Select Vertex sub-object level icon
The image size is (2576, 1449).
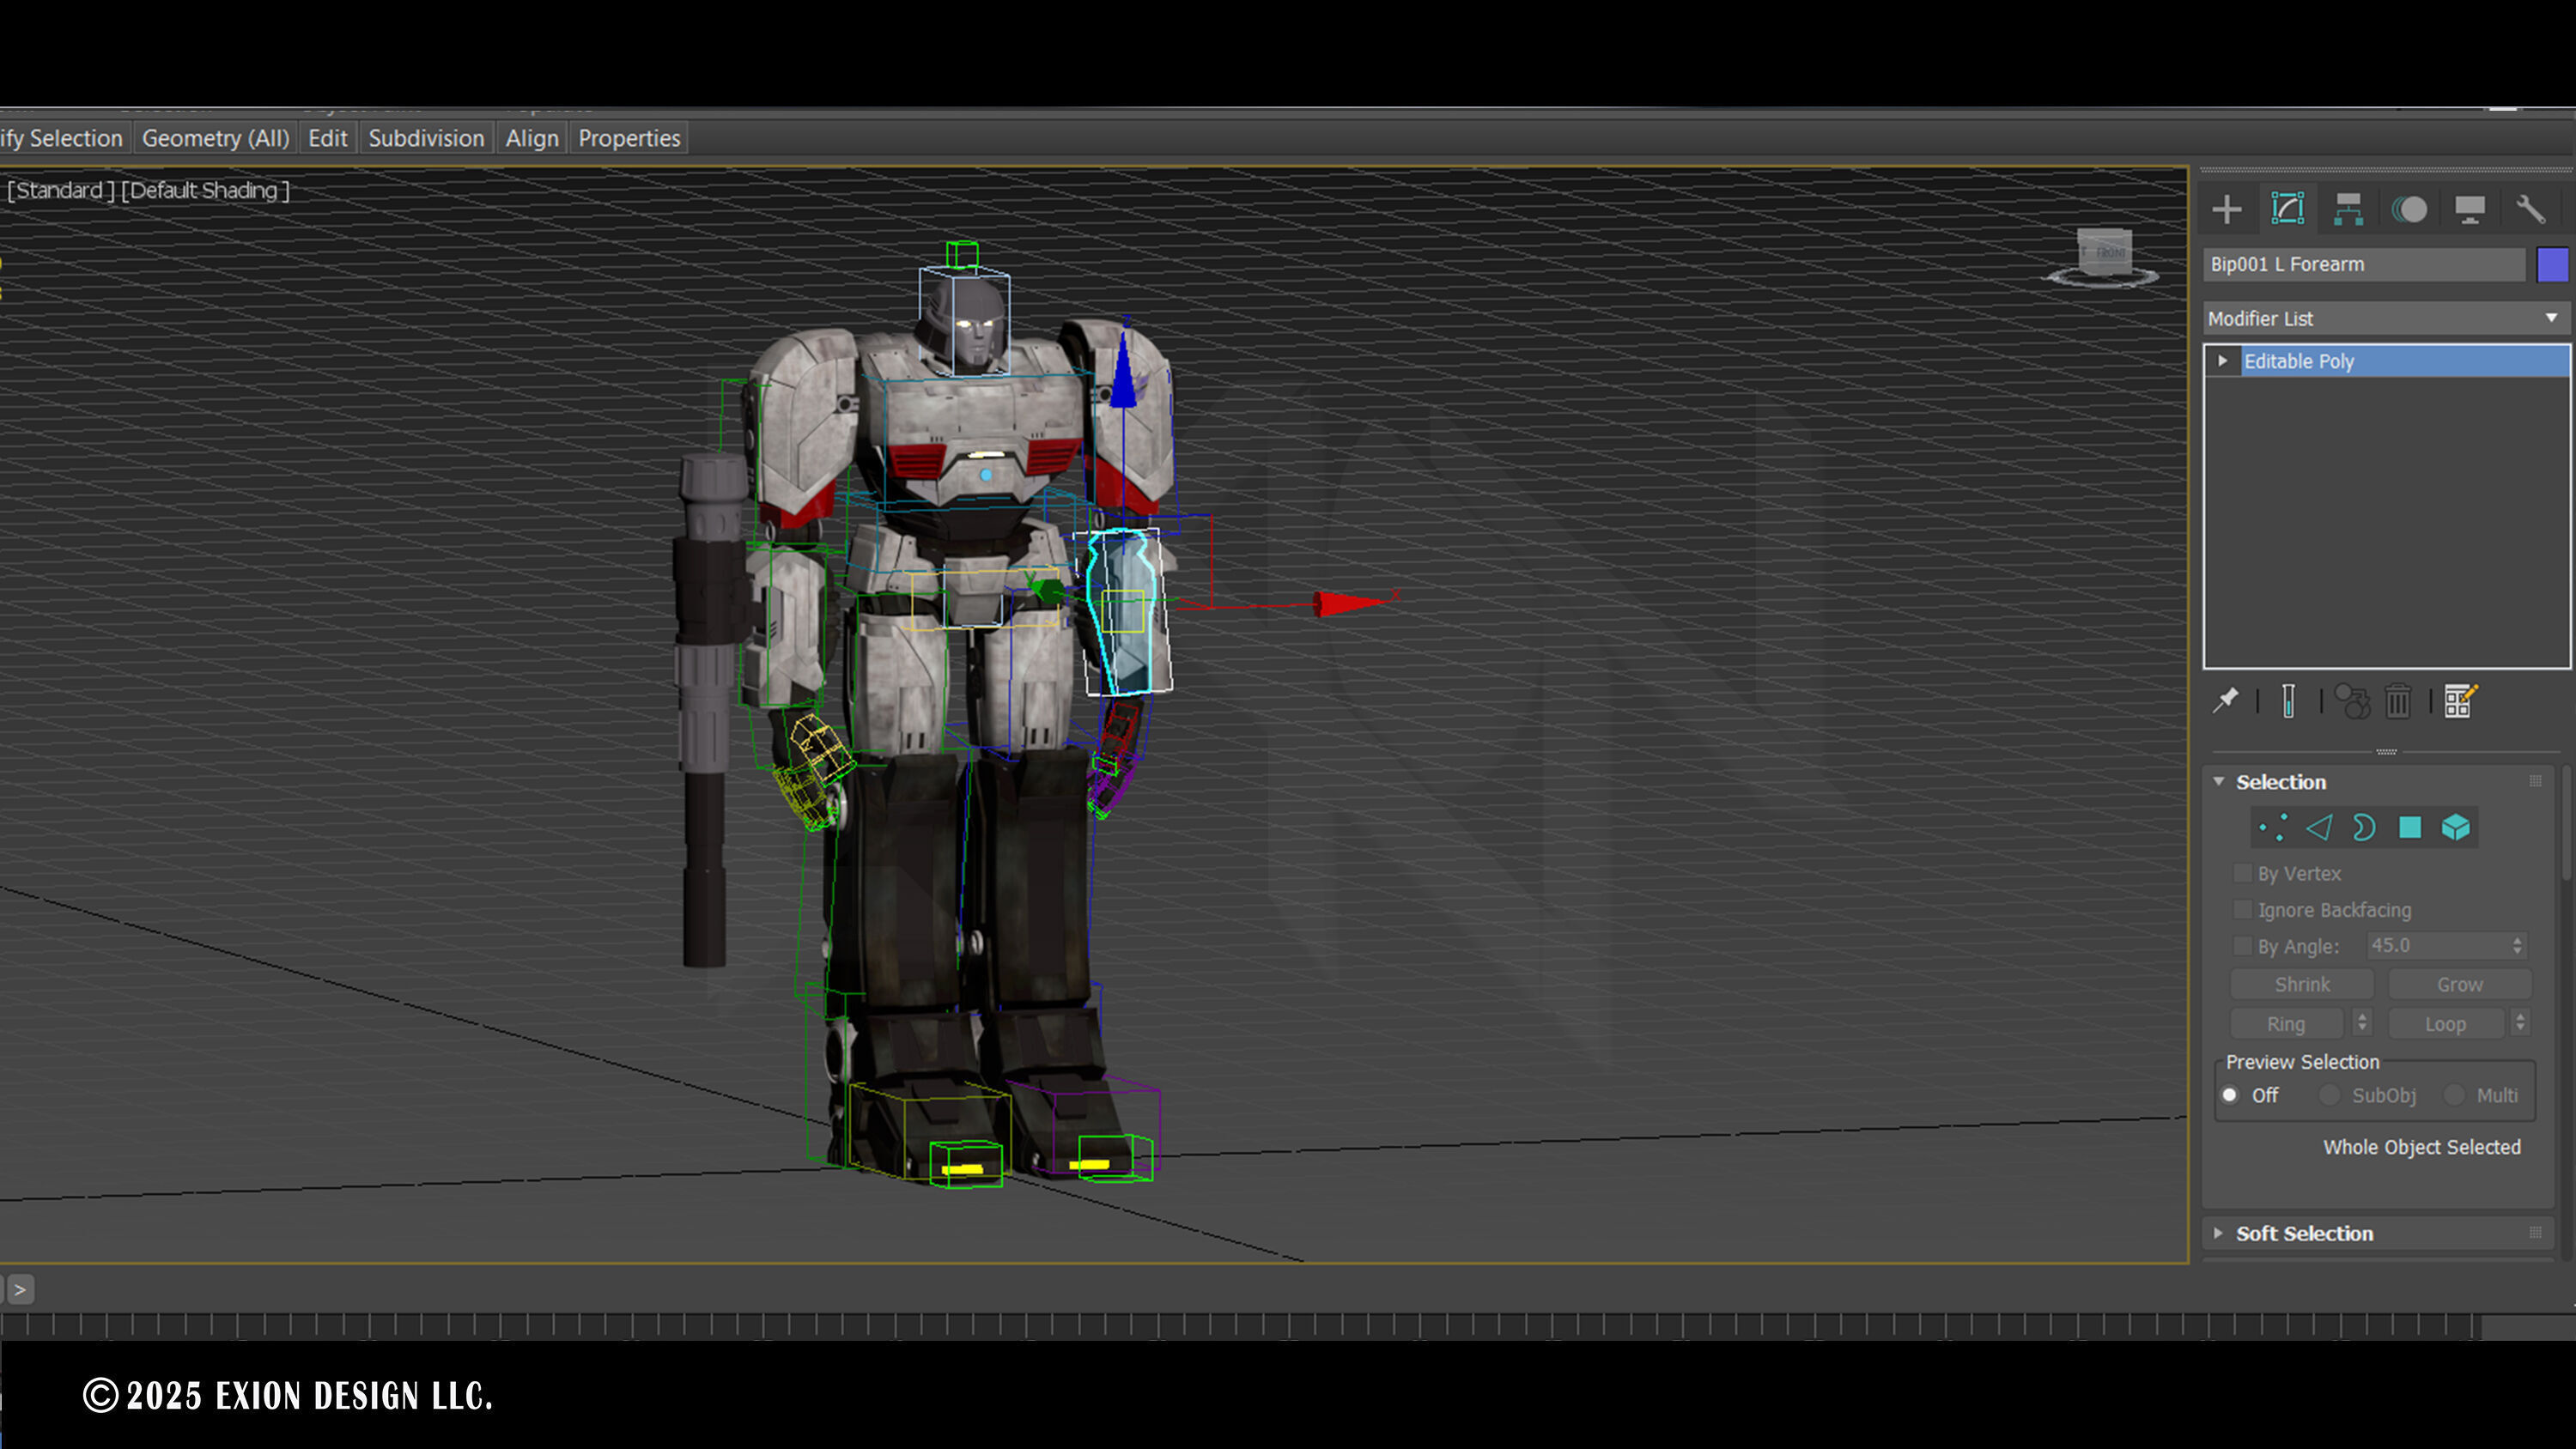(x=2273, y=827)
